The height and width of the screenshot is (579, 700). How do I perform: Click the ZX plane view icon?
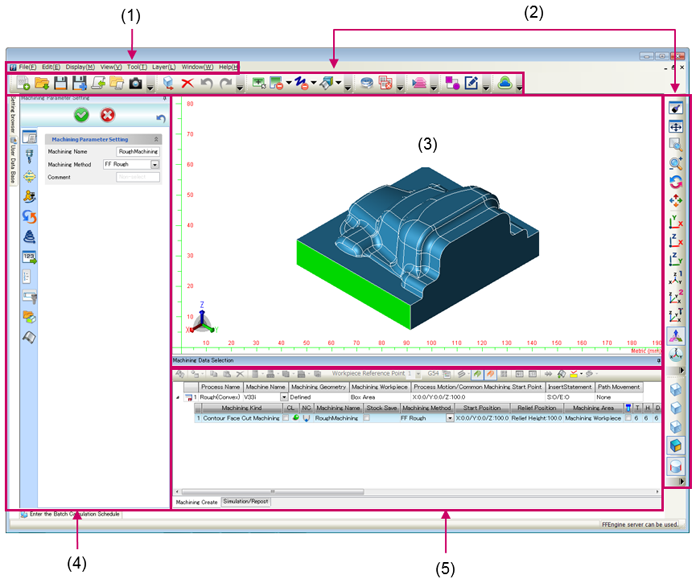675,241
